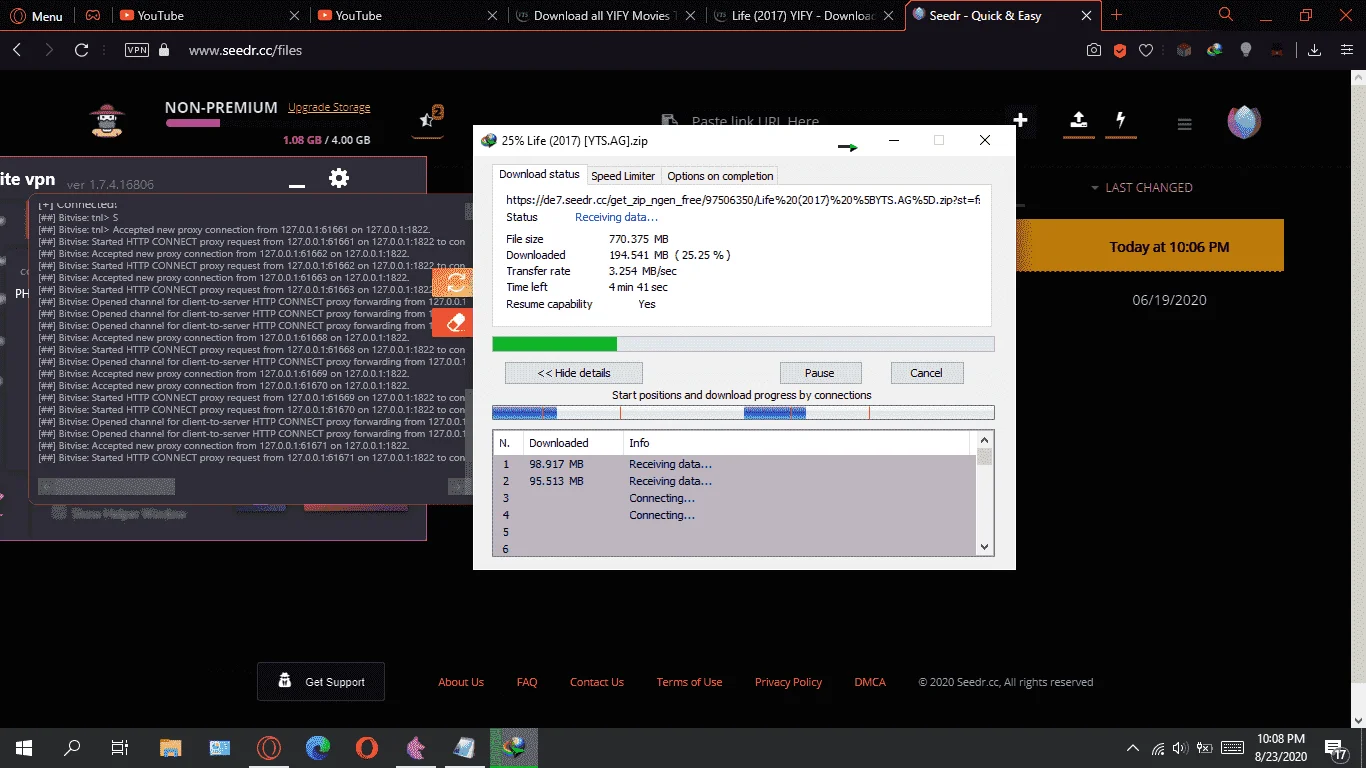
Task: Click the Downloaded column header
Action: [572, 442]
